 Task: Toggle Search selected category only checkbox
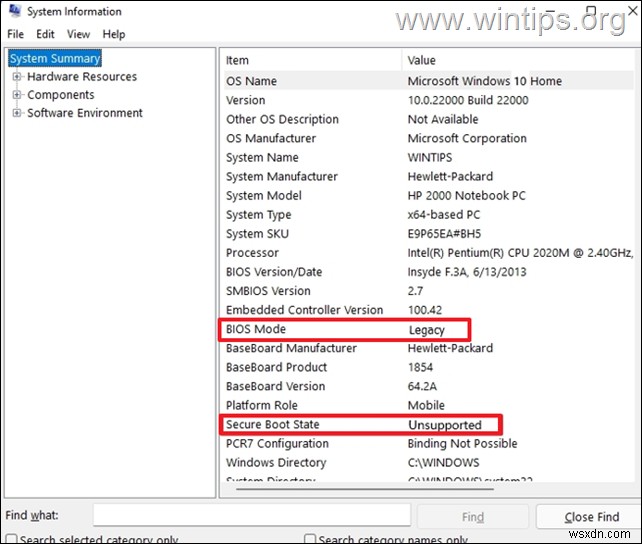coord(11,539)
